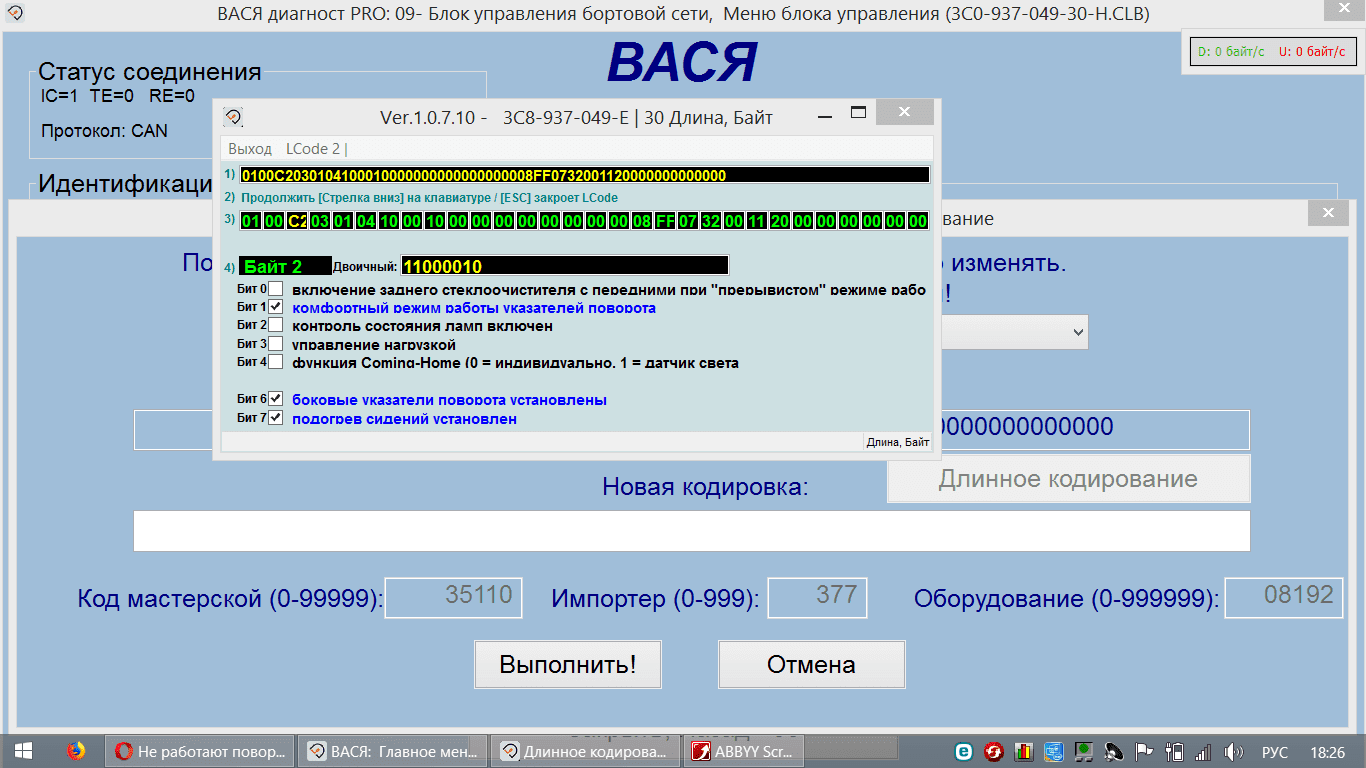Select byte cell 32 in the row
Screen dimensions: 1366x768
point(711,220)
